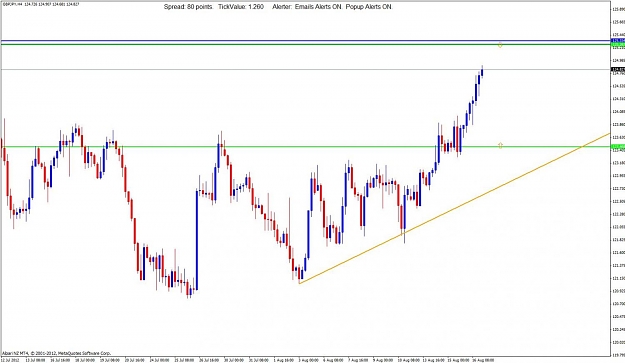Click the blue price label on the scale
The width and height of the screenshot is (625, 363).
click(x=618, y=41)
